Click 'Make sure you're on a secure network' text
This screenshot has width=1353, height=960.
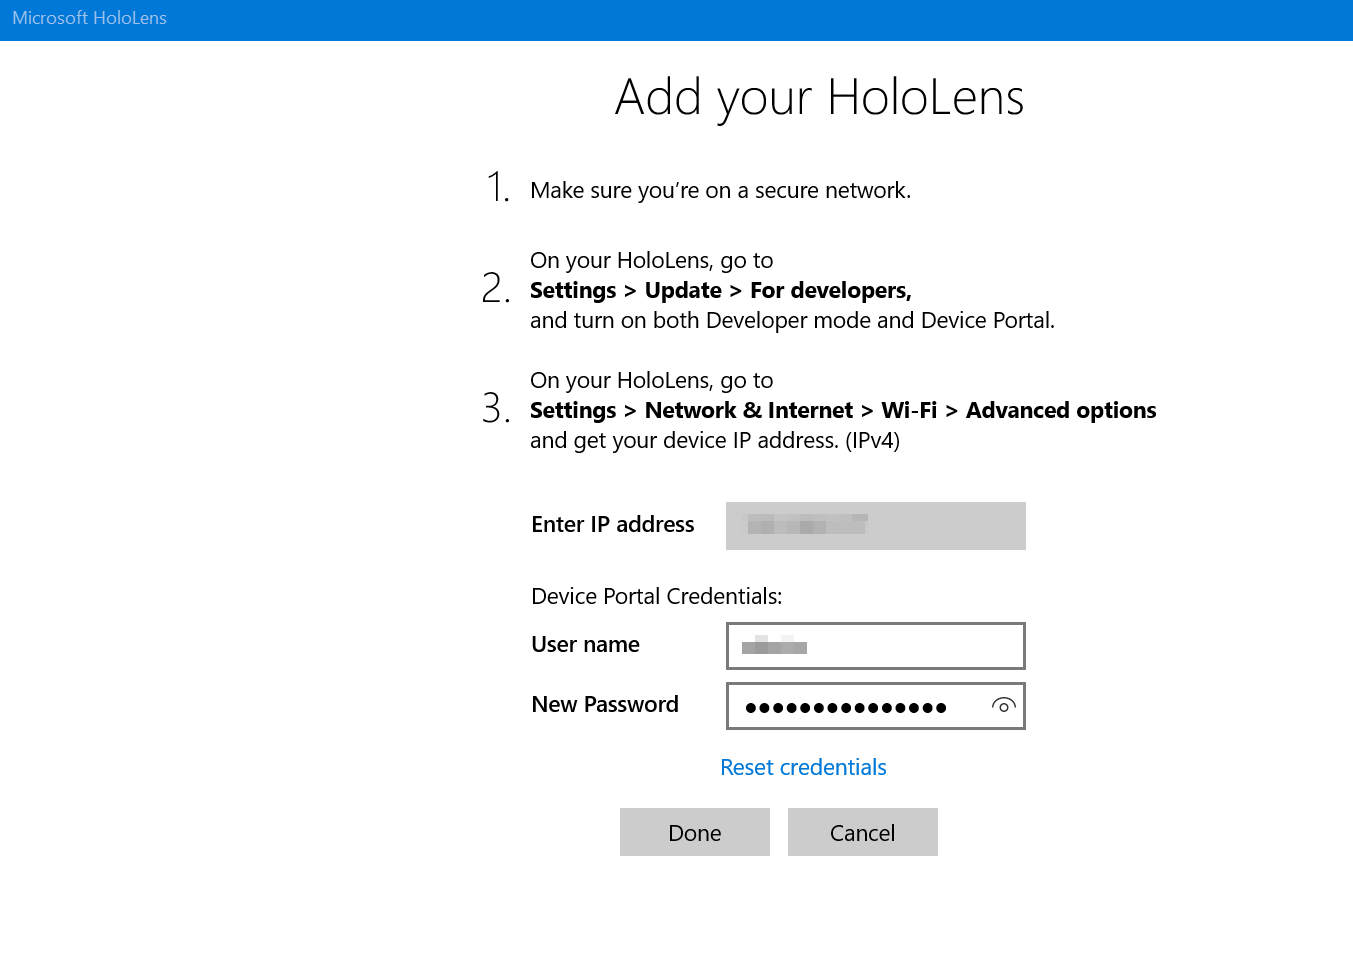720,191
